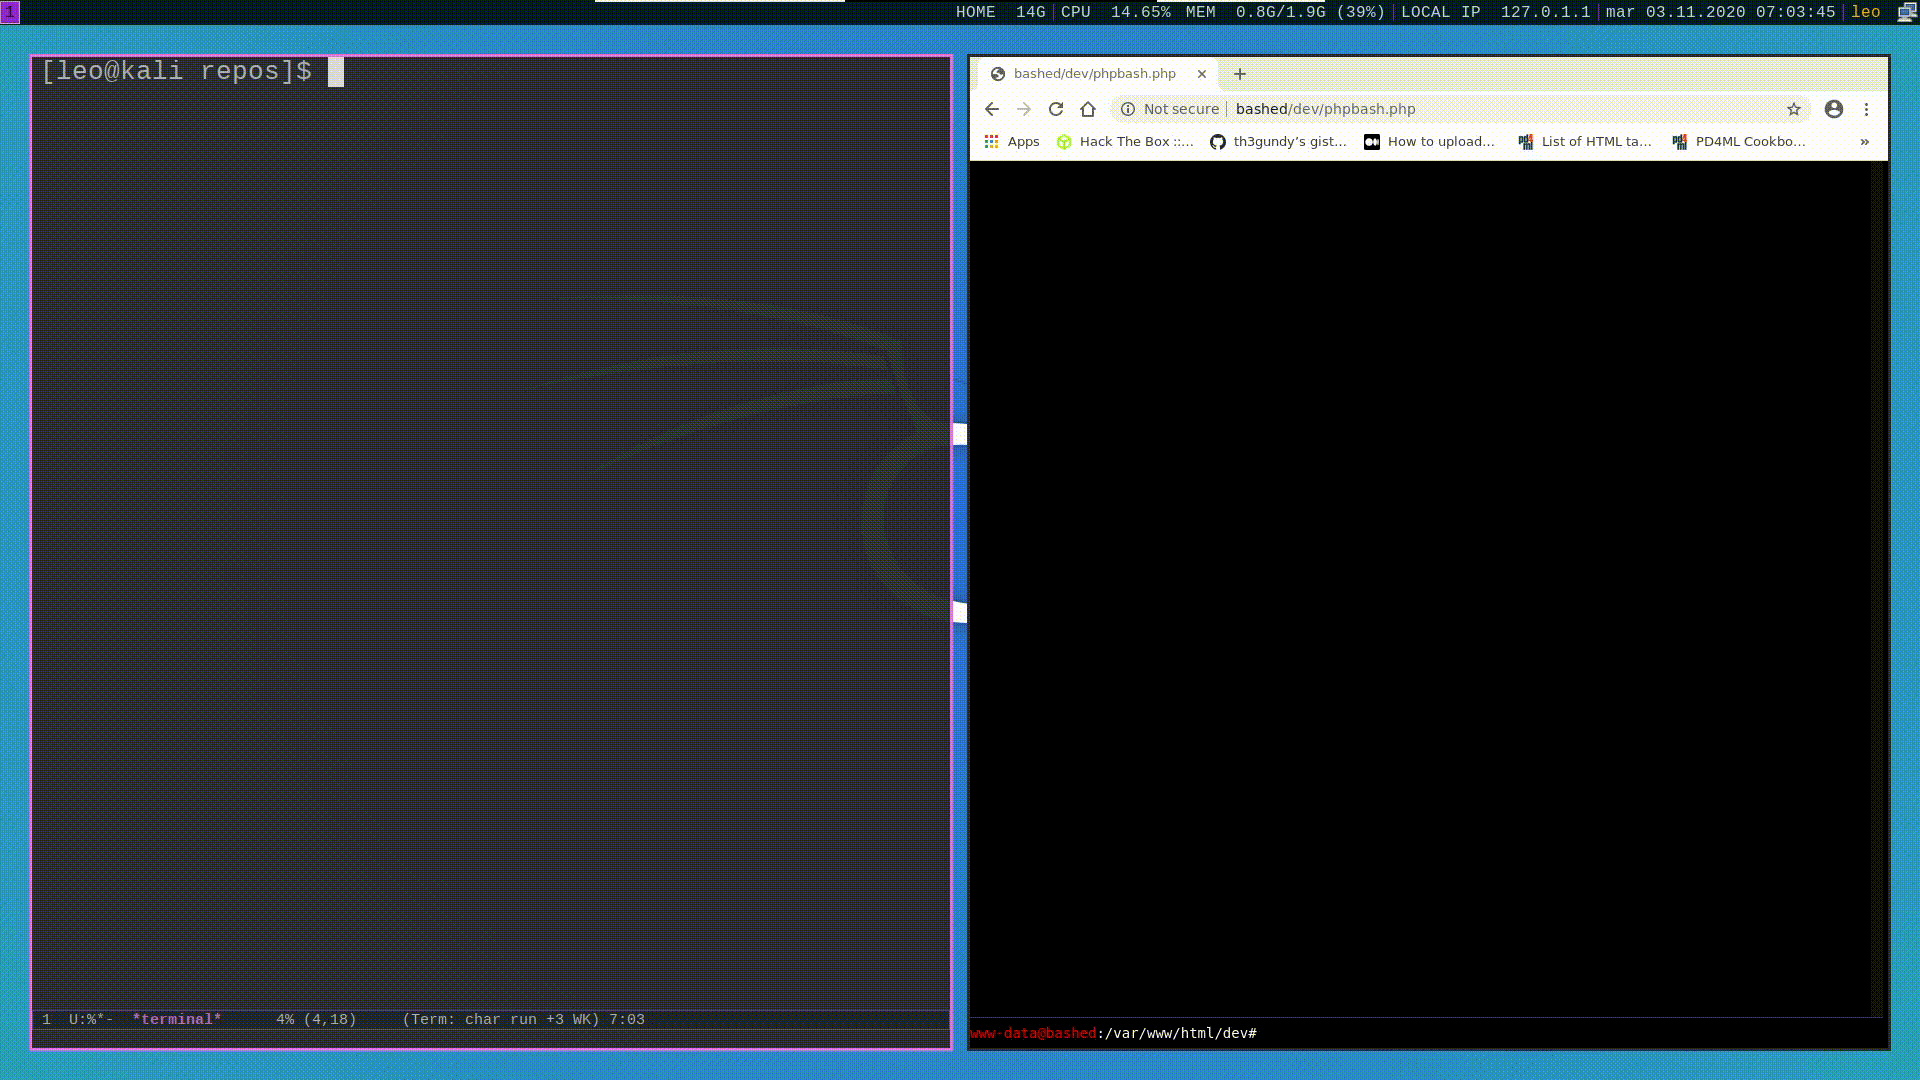This screenshot has height=1080, width=1920.
Task: Click the LOCAL IP 127.0.1.1 indicator
Action: tap(1495, 12)
